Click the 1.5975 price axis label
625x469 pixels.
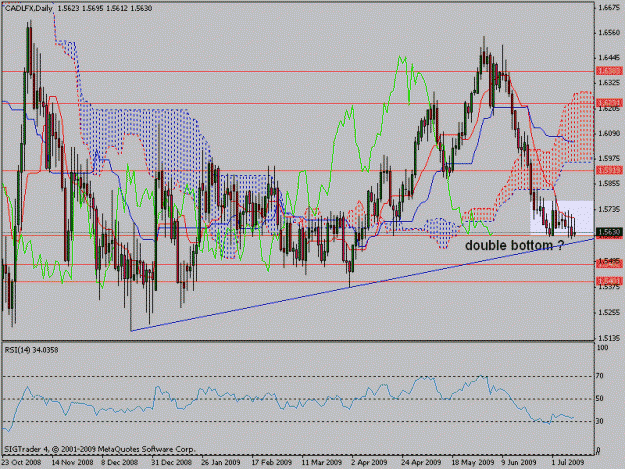(x=609, y=159)
